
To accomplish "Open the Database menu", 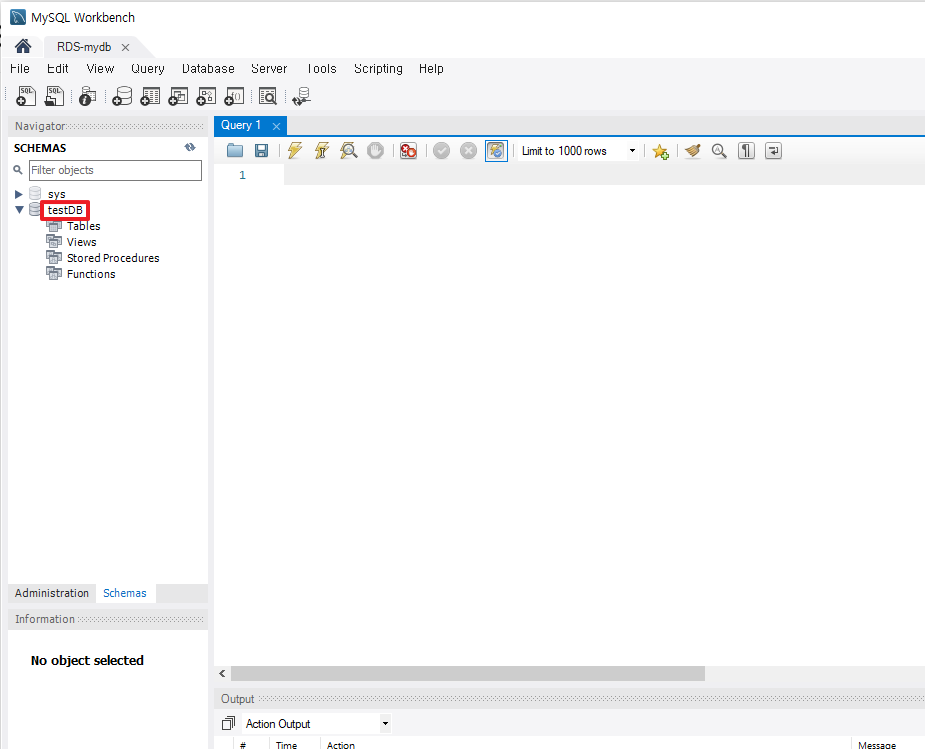I will click(x=208, y=68).
